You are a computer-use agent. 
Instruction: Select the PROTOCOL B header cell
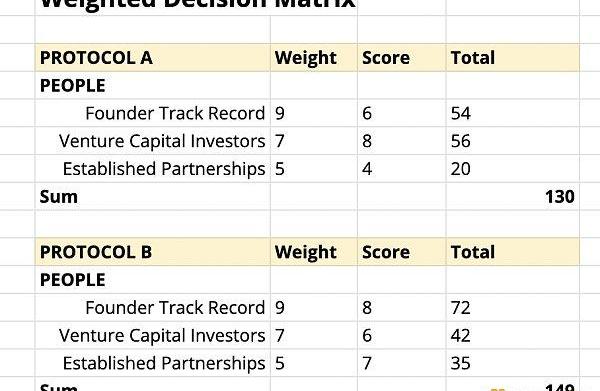pos(153,252)
